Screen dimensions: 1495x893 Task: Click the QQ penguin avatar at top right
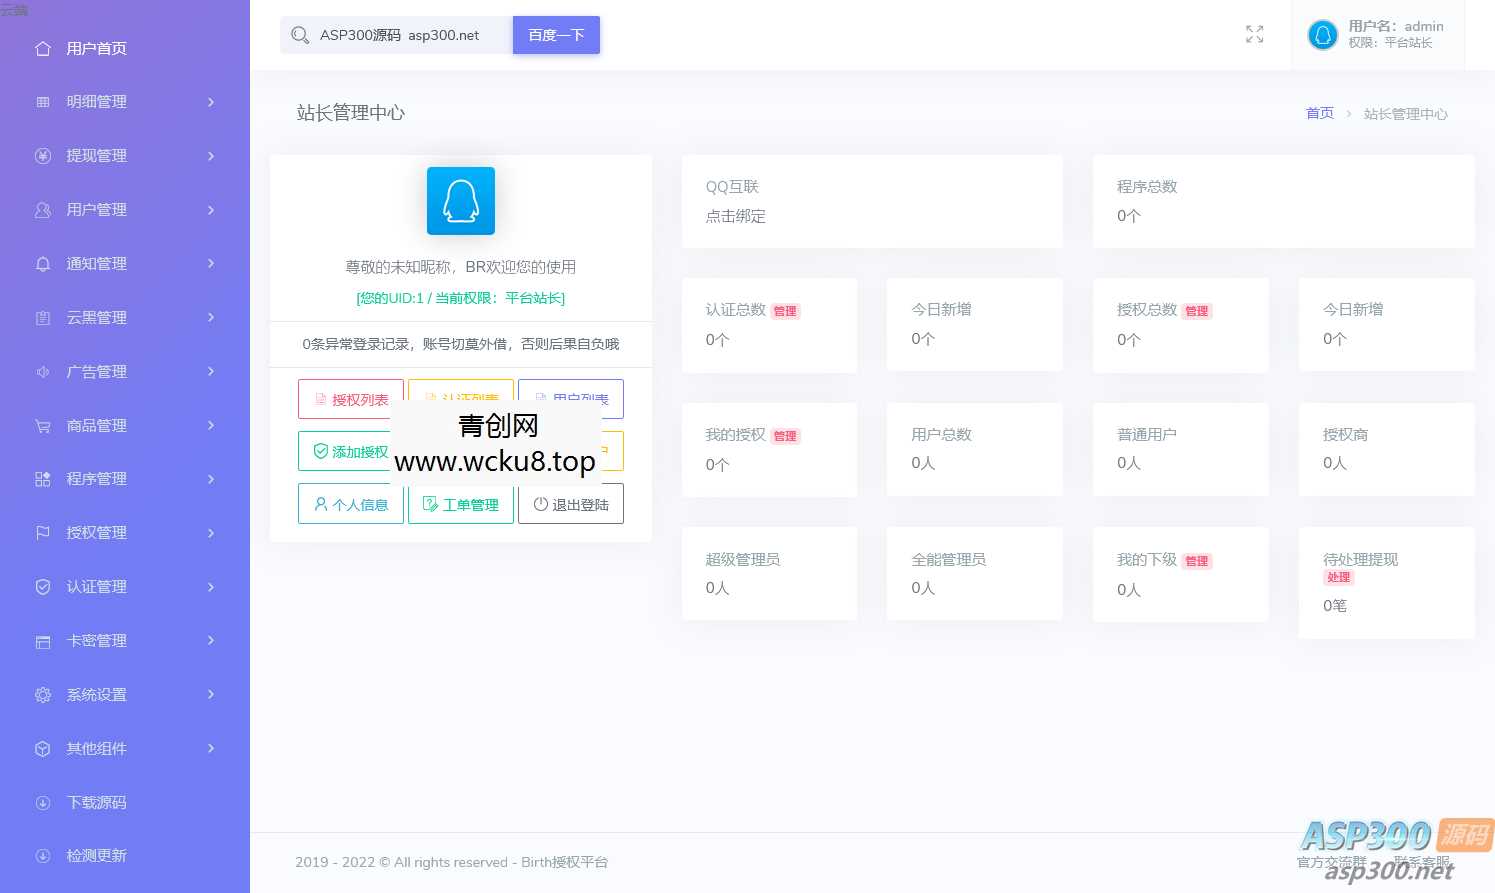coord(1322,34)
